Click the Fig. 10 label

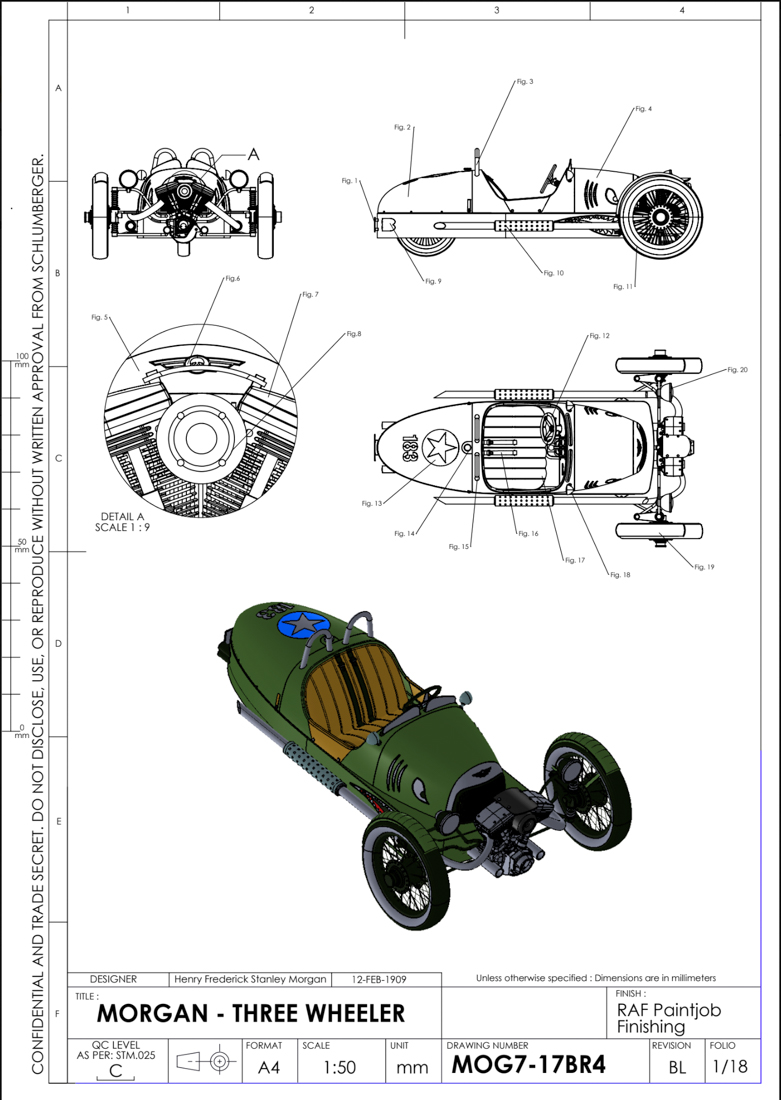pos(554,273)
